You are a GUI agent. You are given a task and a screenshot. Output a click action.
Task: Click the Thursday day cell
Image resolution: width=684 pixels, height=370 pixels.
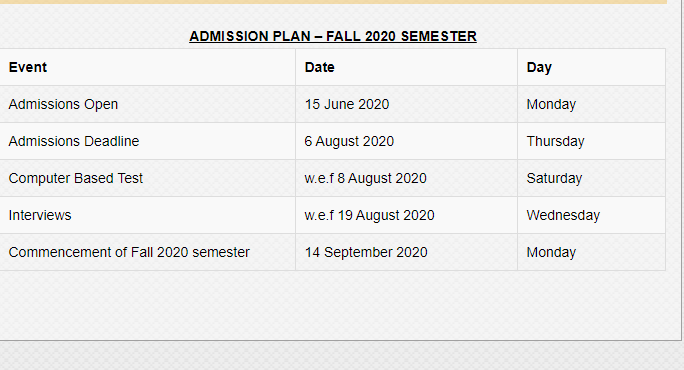click(x=592, y=141)
